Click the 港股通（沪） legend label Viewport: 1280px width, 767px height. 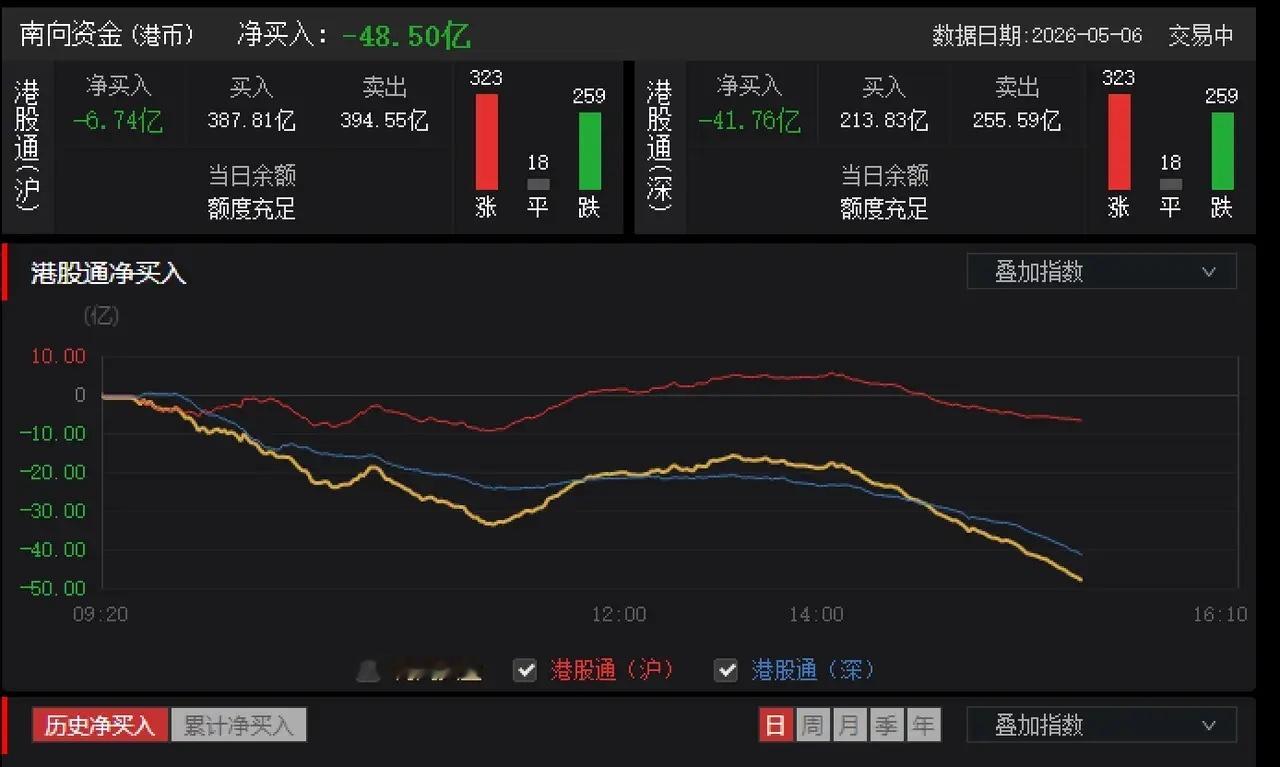coord(612,670)
